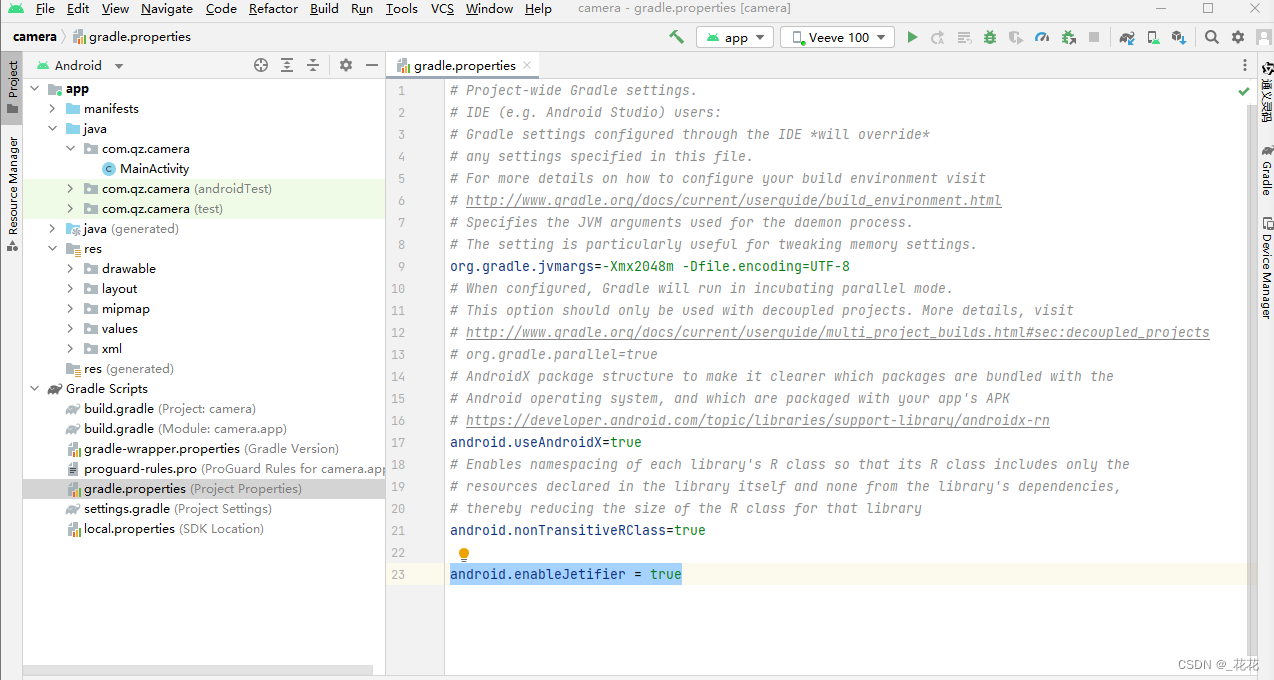Open the editor tabs three-dot menu
Viewport: 1274px width, 680px height.
[x=1243, y=65]
